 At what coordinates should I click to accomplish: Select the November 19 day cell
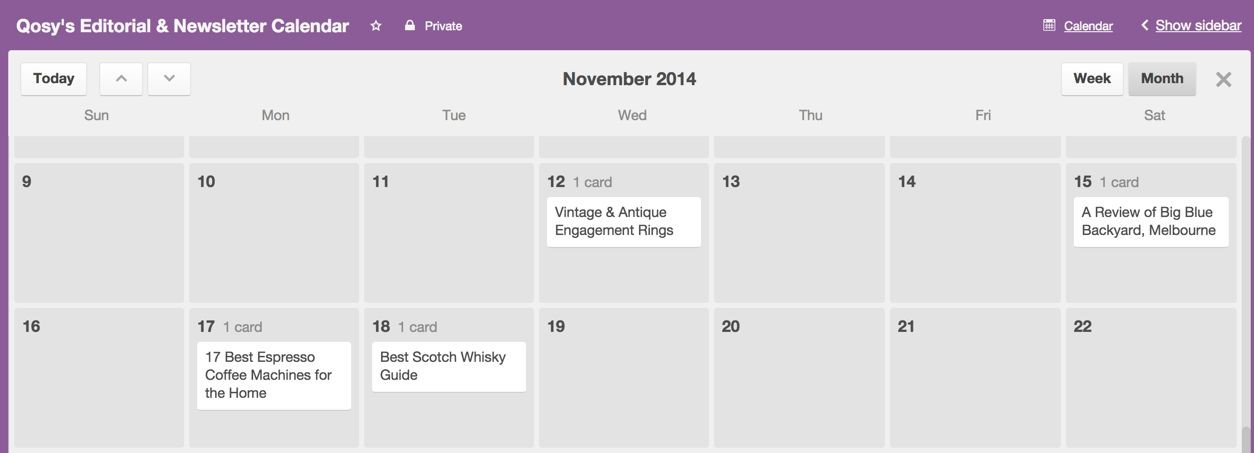tap(624, 377)
